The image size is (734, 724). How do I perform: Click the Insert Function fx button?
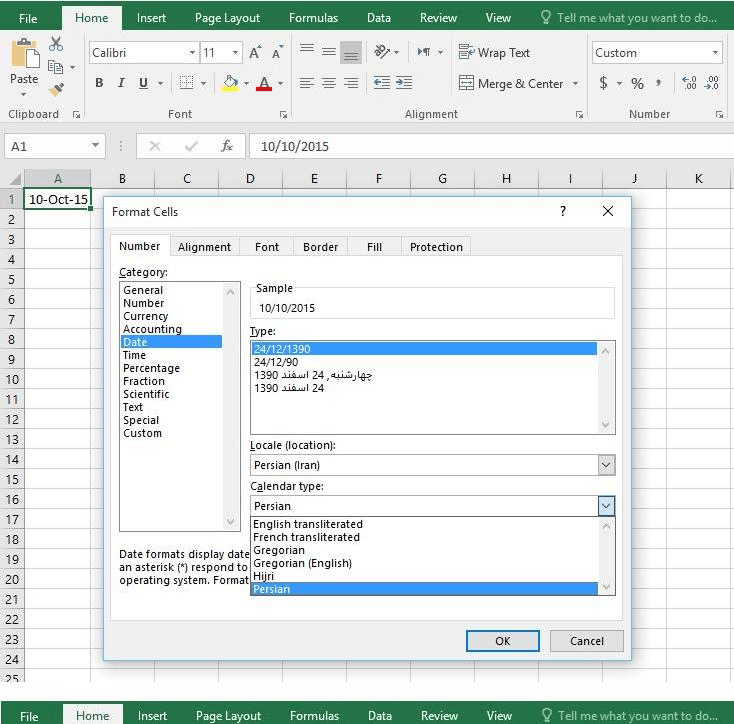tap(227, 146)
